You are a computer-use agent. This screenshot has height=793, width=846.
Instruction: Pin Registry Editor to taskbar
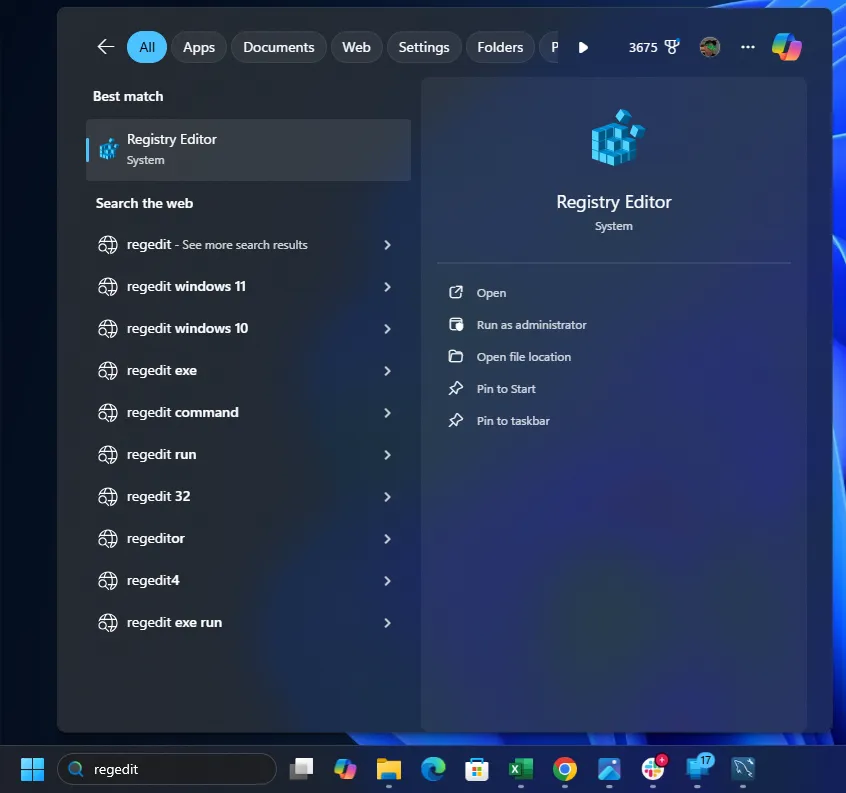coord(513,421)
